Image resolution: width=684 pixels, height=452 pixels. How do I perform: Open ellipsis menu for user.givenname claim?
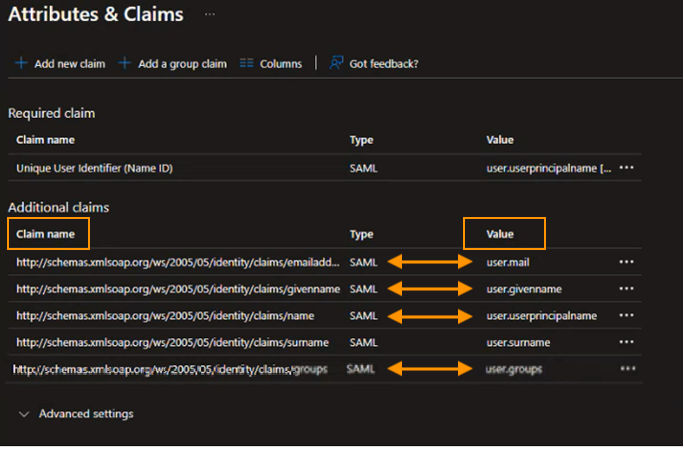coord(627,289)
